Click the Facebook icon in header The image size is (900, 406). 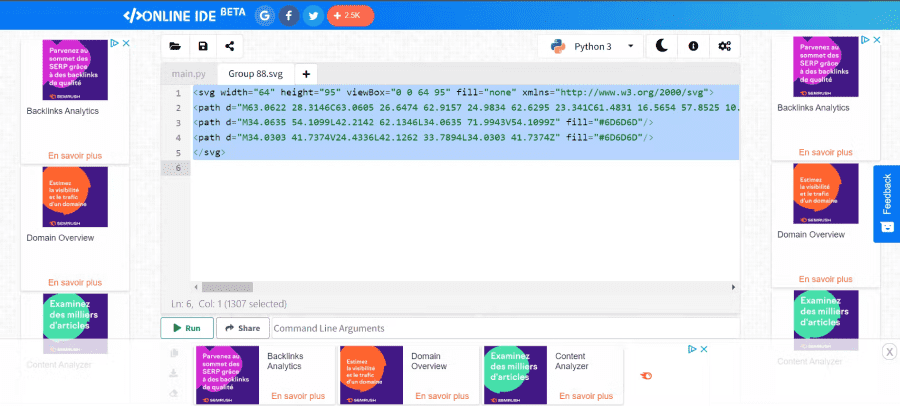point(289,16)
